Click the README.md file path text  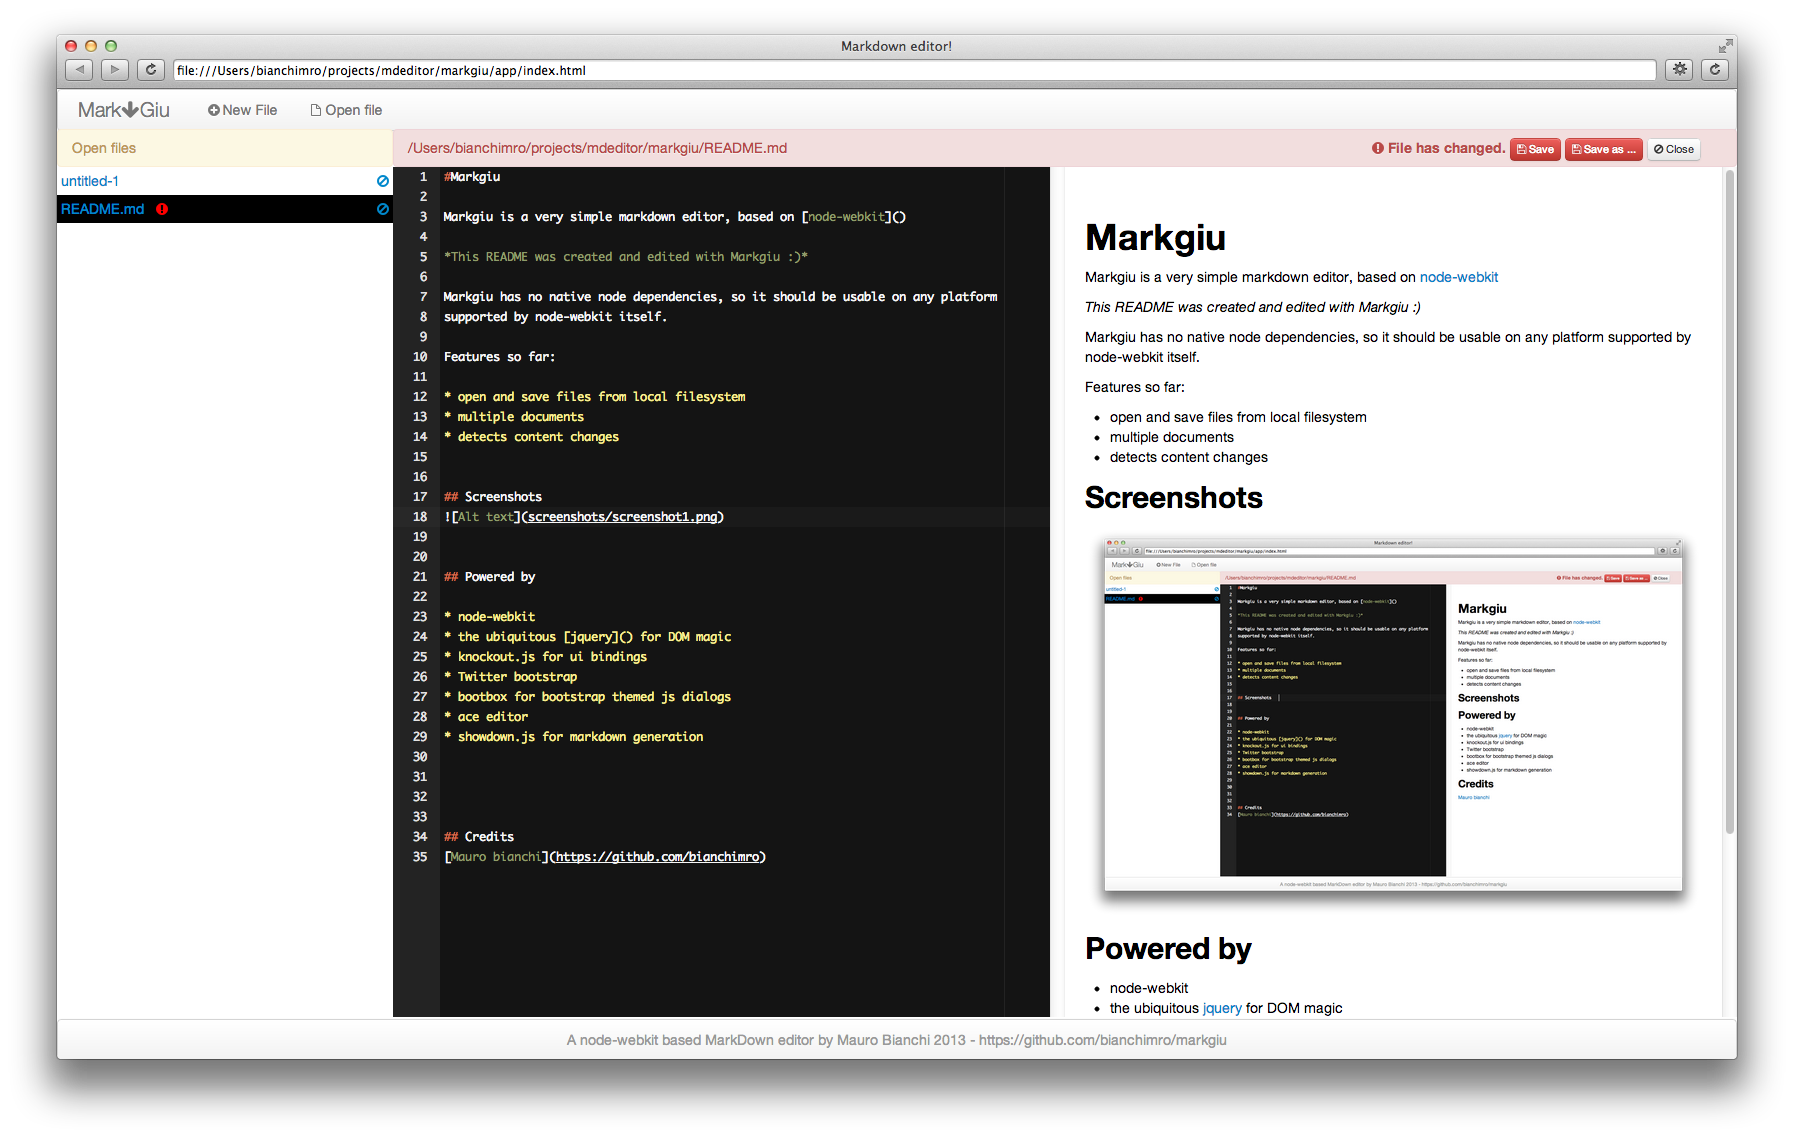coord(597,148)
